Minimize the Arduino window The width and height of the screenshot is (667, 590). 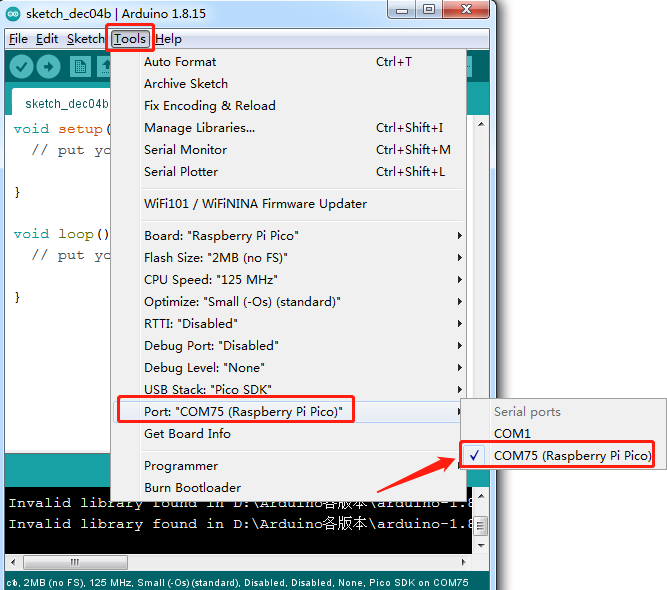click(x=402, y=10)
